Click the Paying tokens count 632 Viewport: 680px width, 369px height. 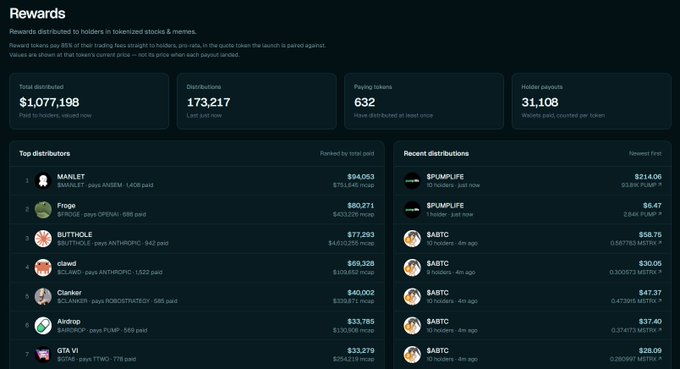coord(364,102)
